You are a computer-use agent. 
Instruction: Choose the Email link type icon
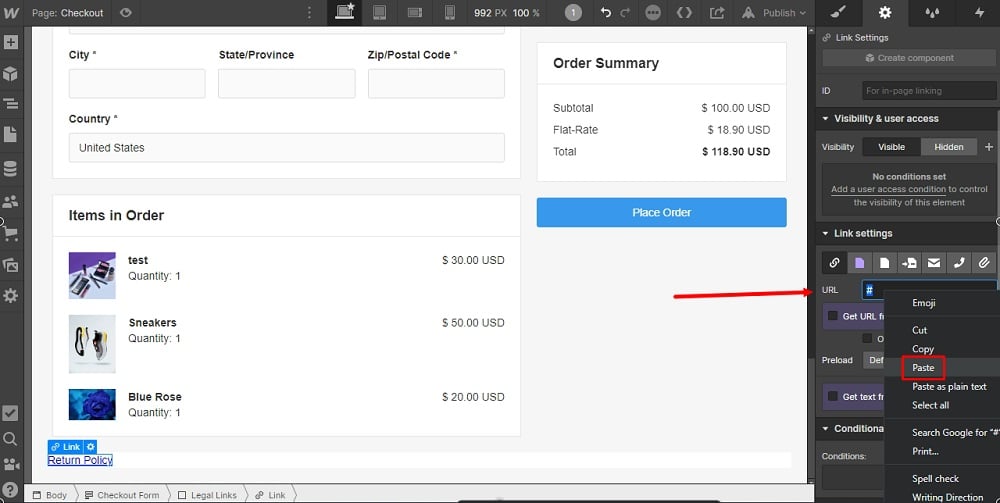(934, 263)
